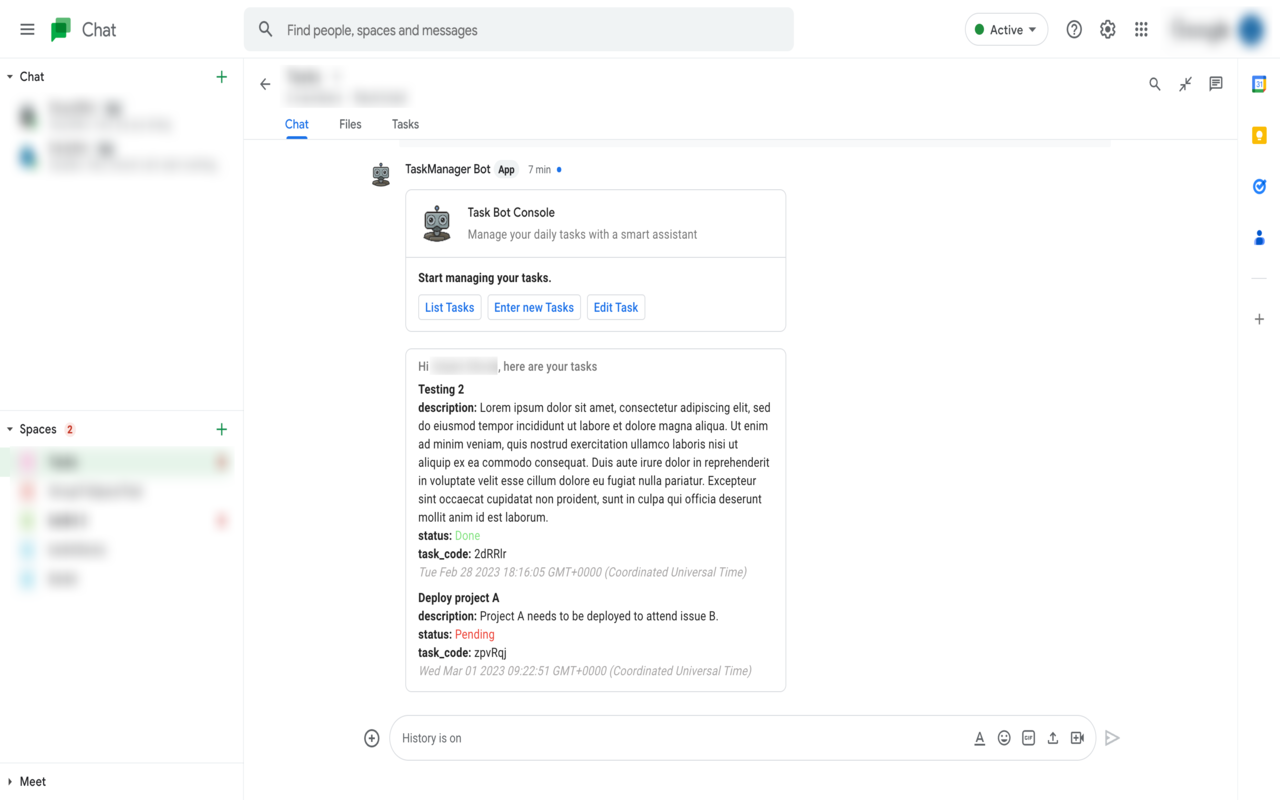Switch to the Tasks tab
The image size is (1280, 800).
(404, 124)
